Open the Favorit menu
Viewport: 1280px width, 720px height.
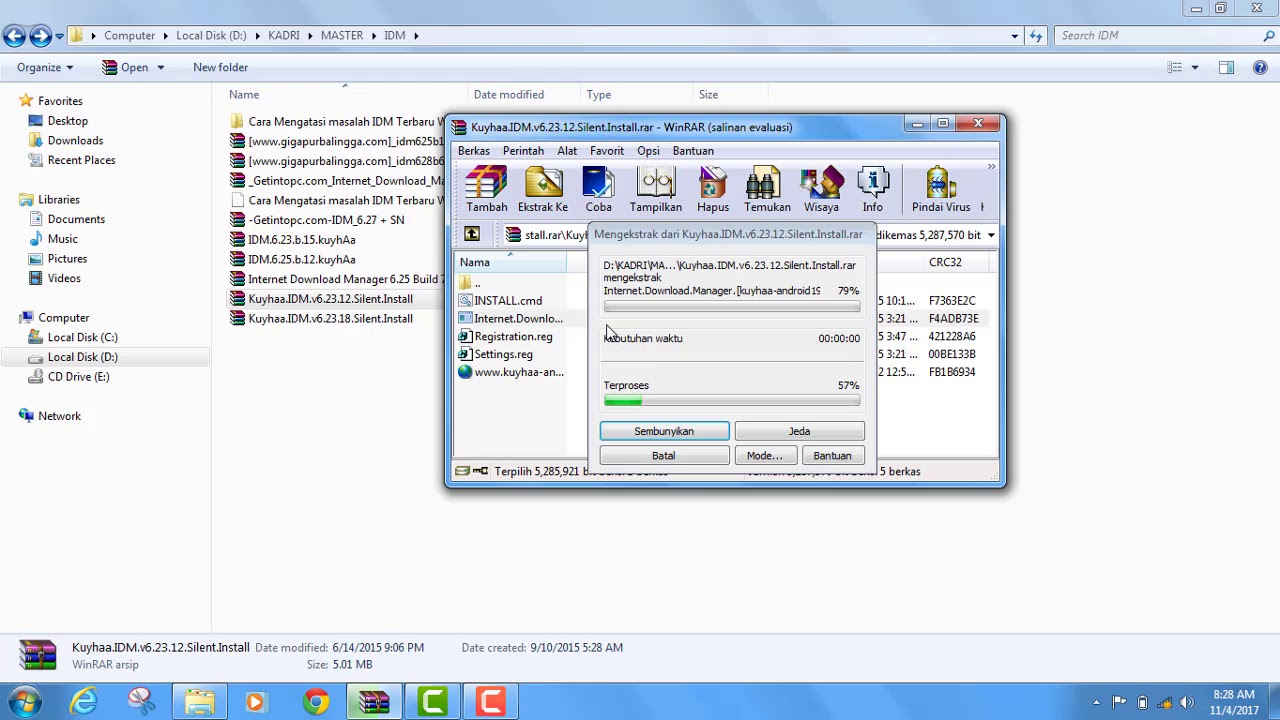pyautogui.click(x=607, y=151)
